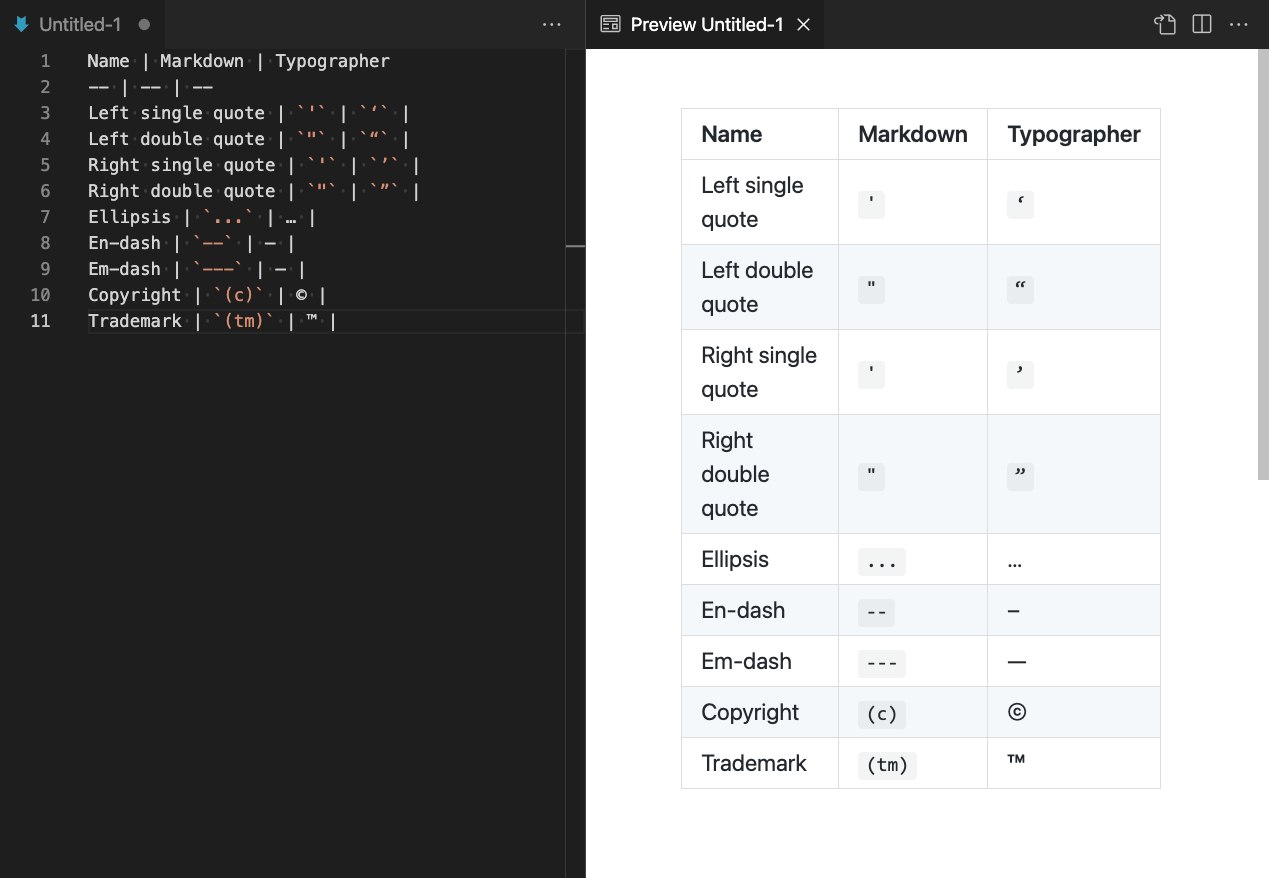The height and width of the screenshot is (878, 1269).
Task: Click the Show Source icon in the preview toolbar
Action: click(1165, 24)
